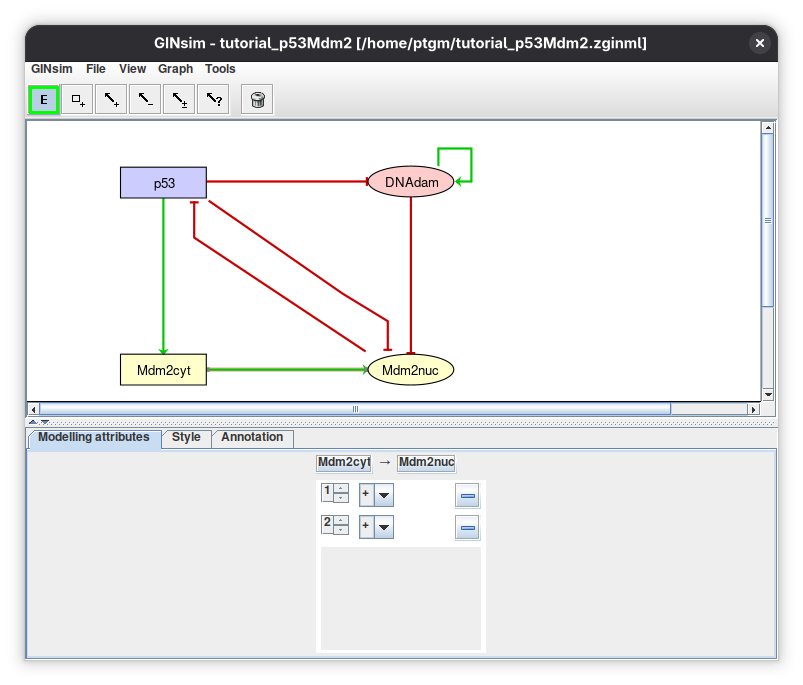Click the vertical scrollbar down arrow
The height and width of the screenshot is (685, 803).
[x=768, y=394]
